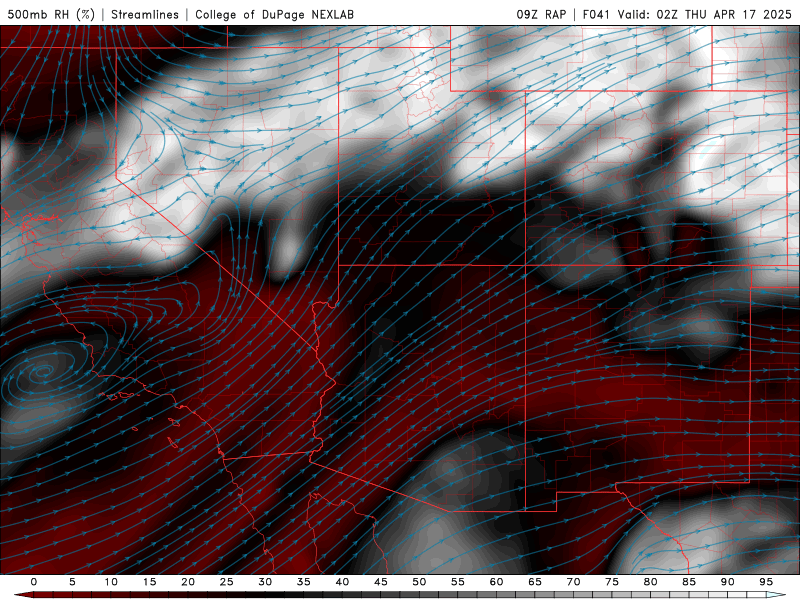800x600 pixels.
Task: Click the "25" label on the color scale
Action: [227, 582]
